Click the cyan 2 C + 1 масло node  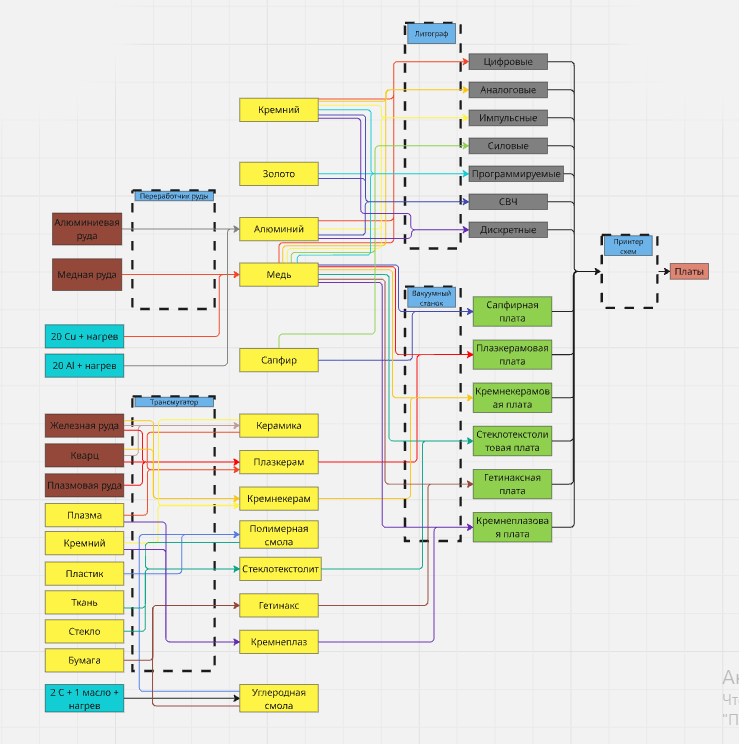coord(84,698)
